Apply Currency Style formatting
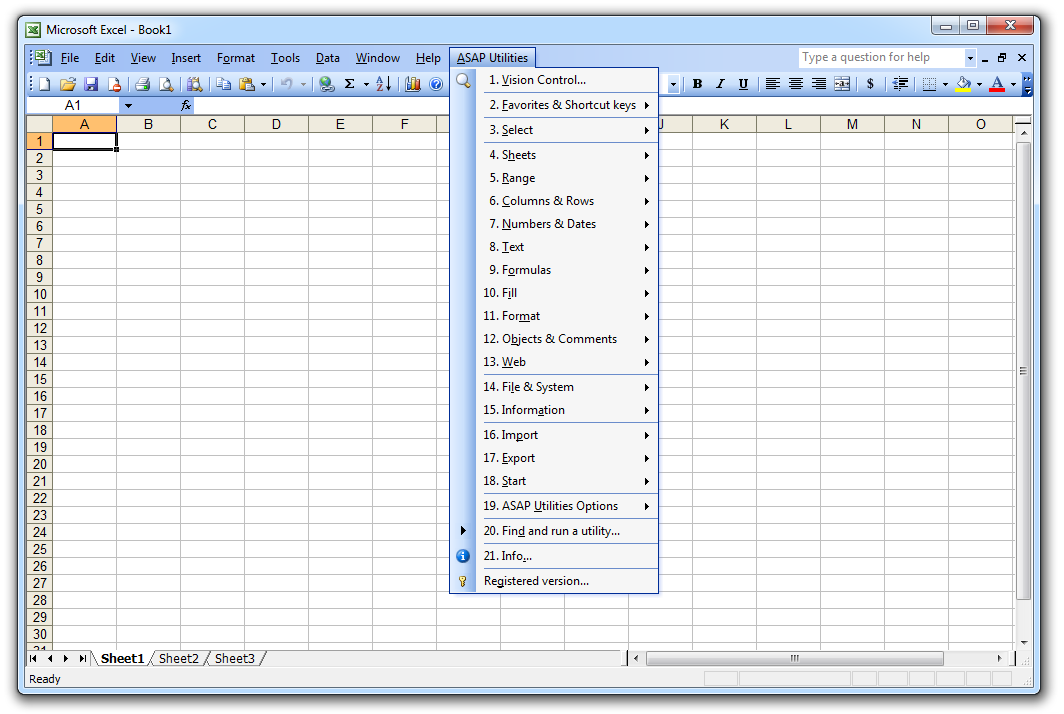The height and width of the screenshot is (714, 1064). 869,84
